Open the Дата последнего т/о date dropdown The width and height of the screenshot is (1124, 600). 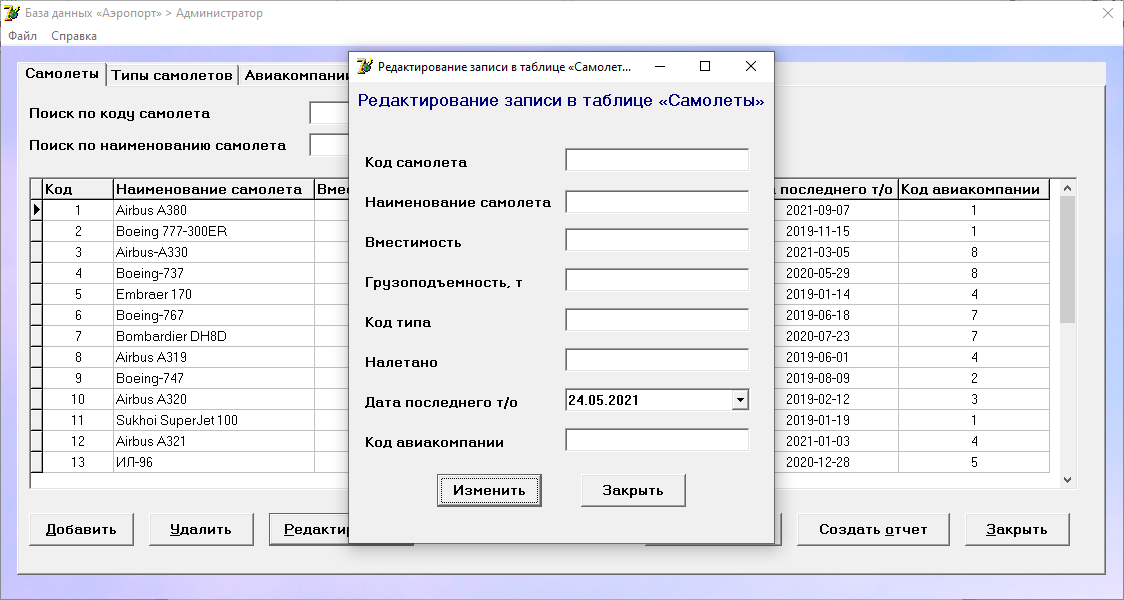point(740,400)
